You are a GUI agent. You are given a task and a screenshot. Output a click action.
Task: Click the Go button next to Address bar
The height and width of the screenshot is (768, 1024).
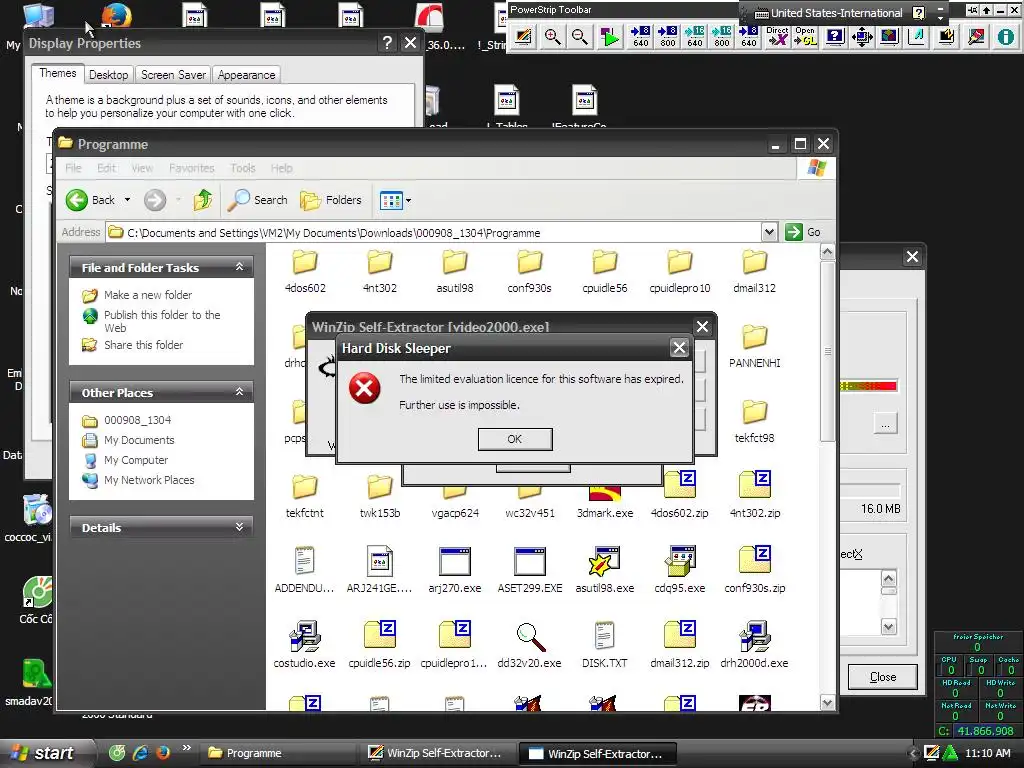pos(804,232)
